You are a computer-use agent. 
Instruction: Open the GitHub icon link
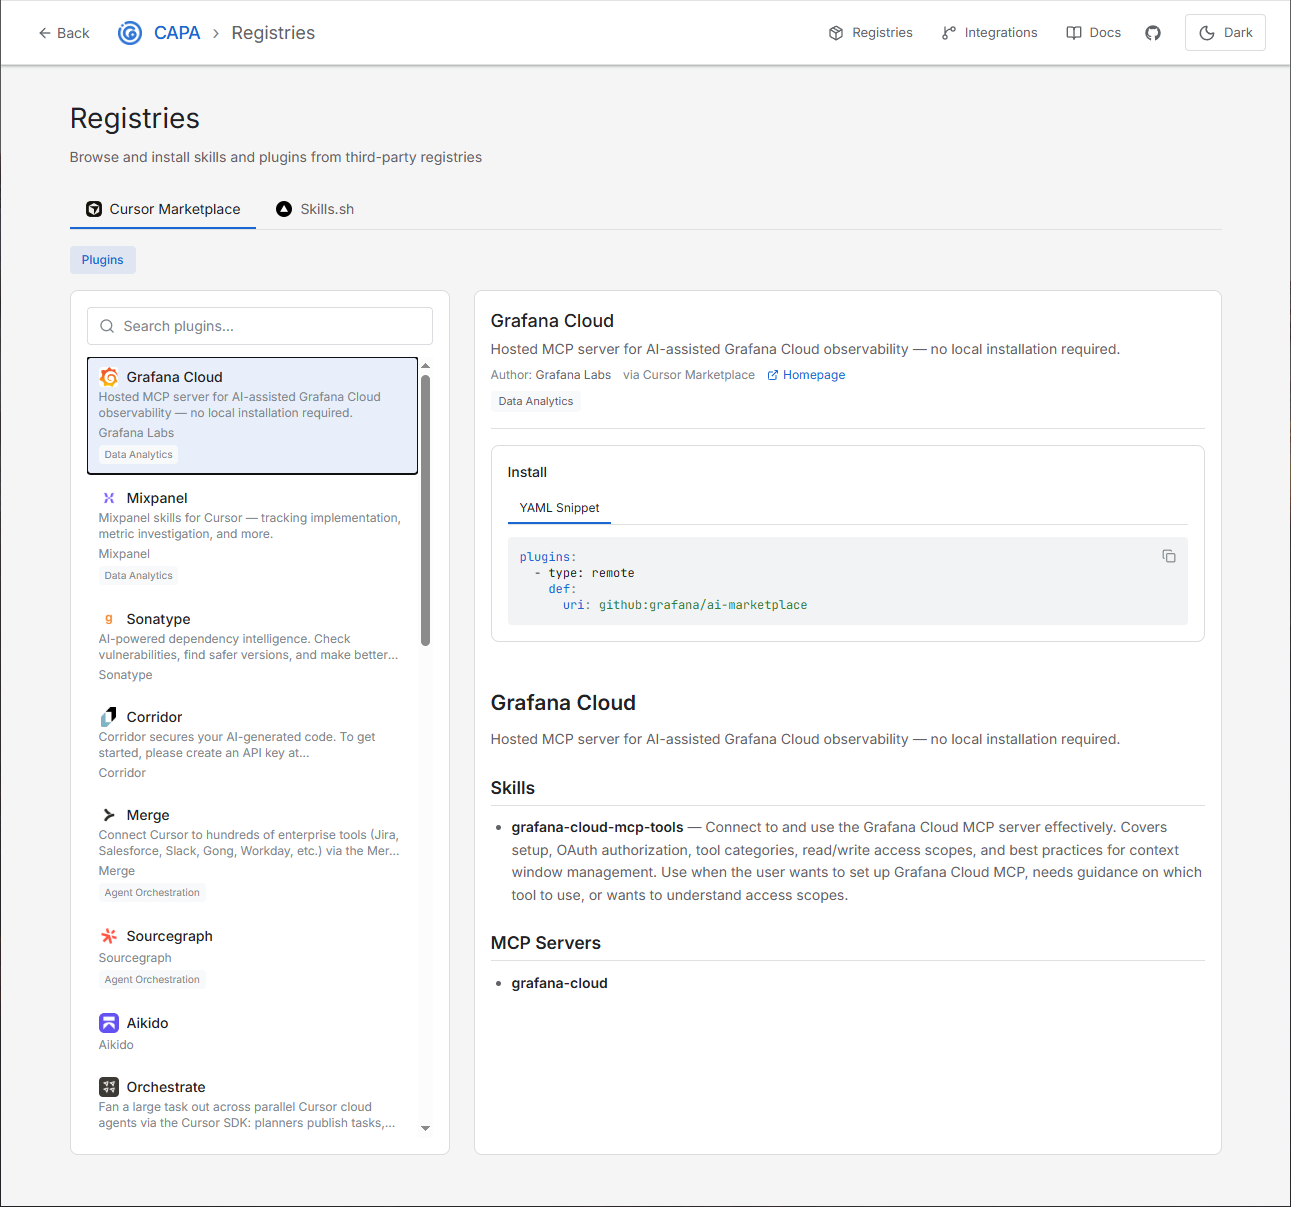click(x=1153, y=33)
